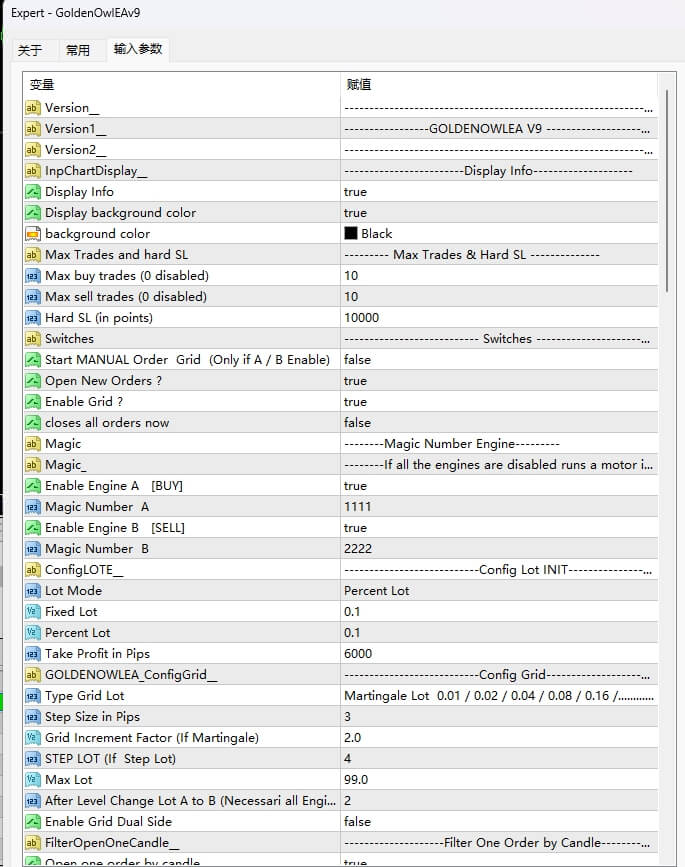This screenshot has height=867, width=685.
Task: Toggle the Display background color value
Action: (x=499, y=213)
